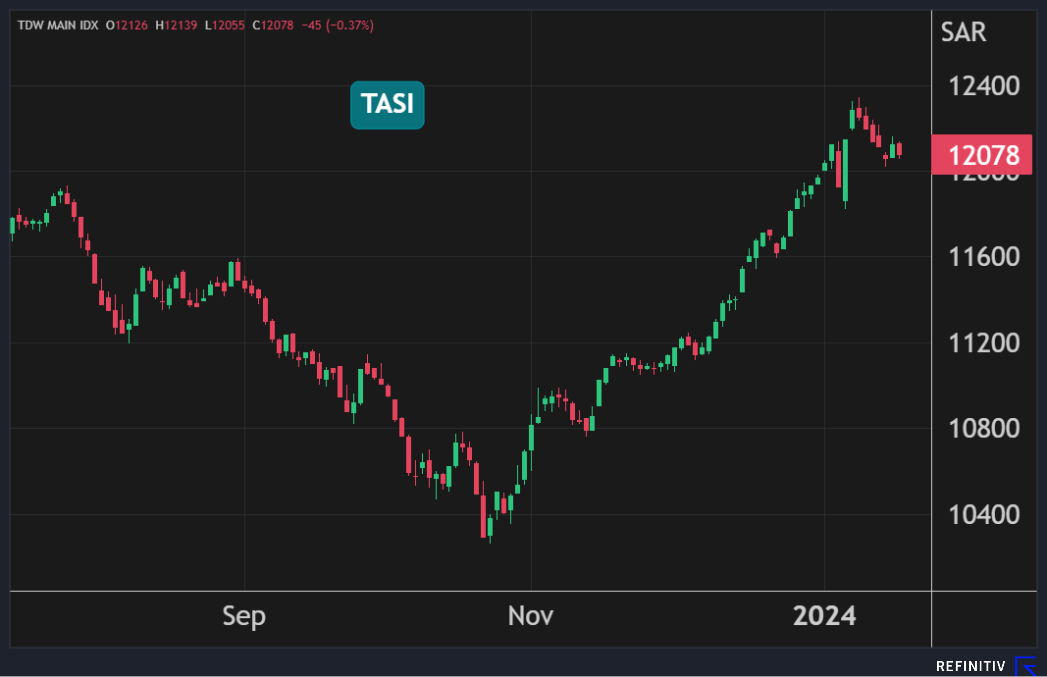Click the REFINITIV brand text
This screenshot has width=1047, height=677.
[970, 666]
